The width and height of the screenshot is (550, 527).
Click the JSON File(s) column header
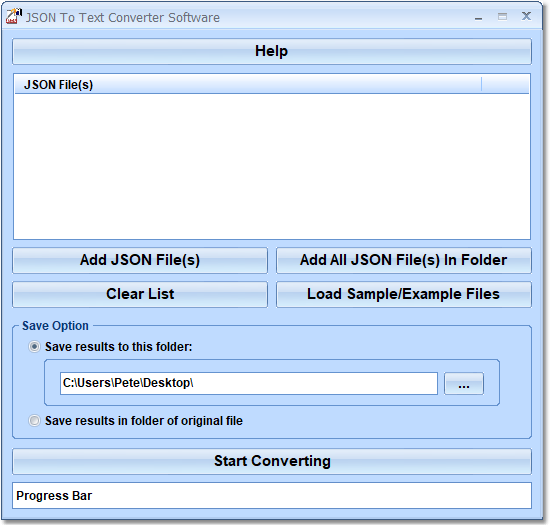pos(248,85)
